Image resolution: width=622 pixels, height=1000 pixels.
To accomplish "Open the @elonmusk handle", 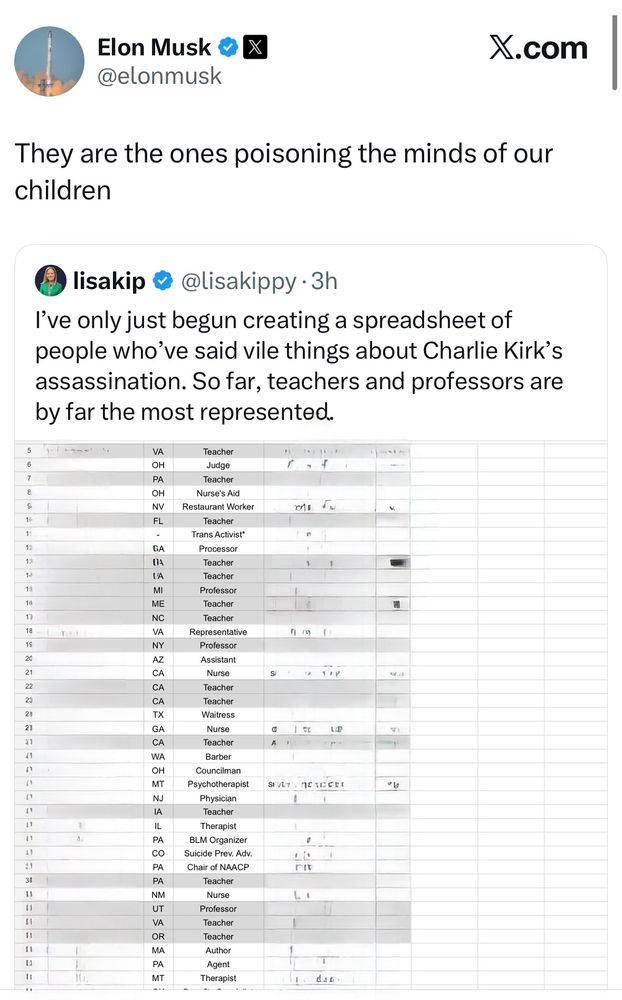I will [x=159, y=76].
